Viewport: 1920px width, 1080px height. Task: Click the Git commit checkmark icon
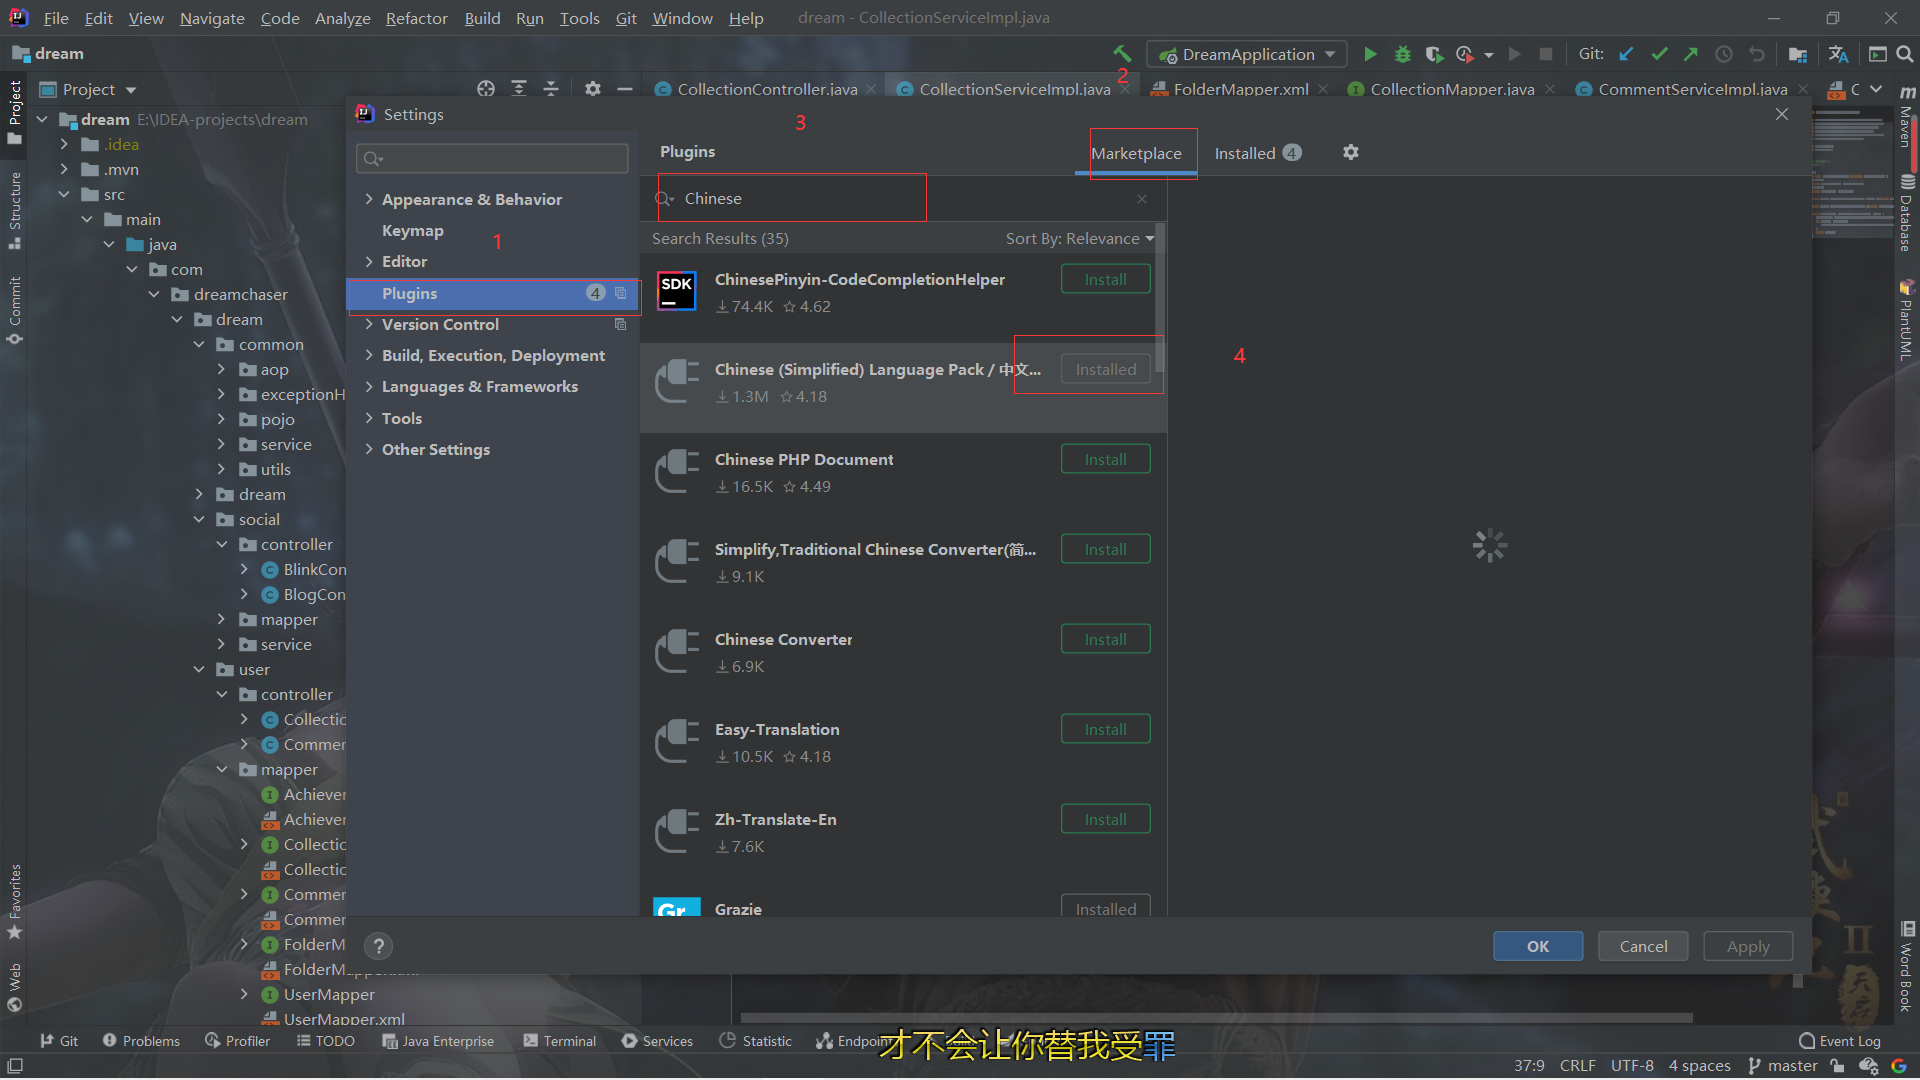(1659, 54)
